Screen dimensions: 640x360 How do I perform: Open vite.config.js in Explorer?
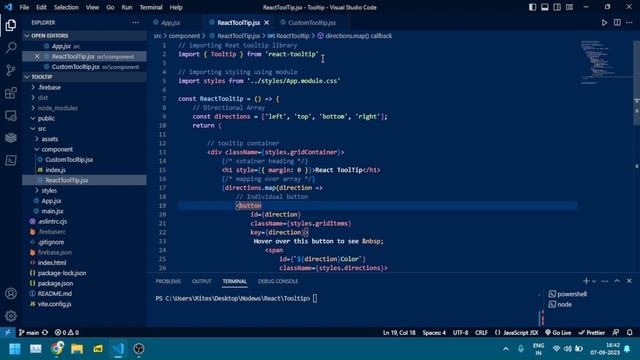click(x=54, y=304)
